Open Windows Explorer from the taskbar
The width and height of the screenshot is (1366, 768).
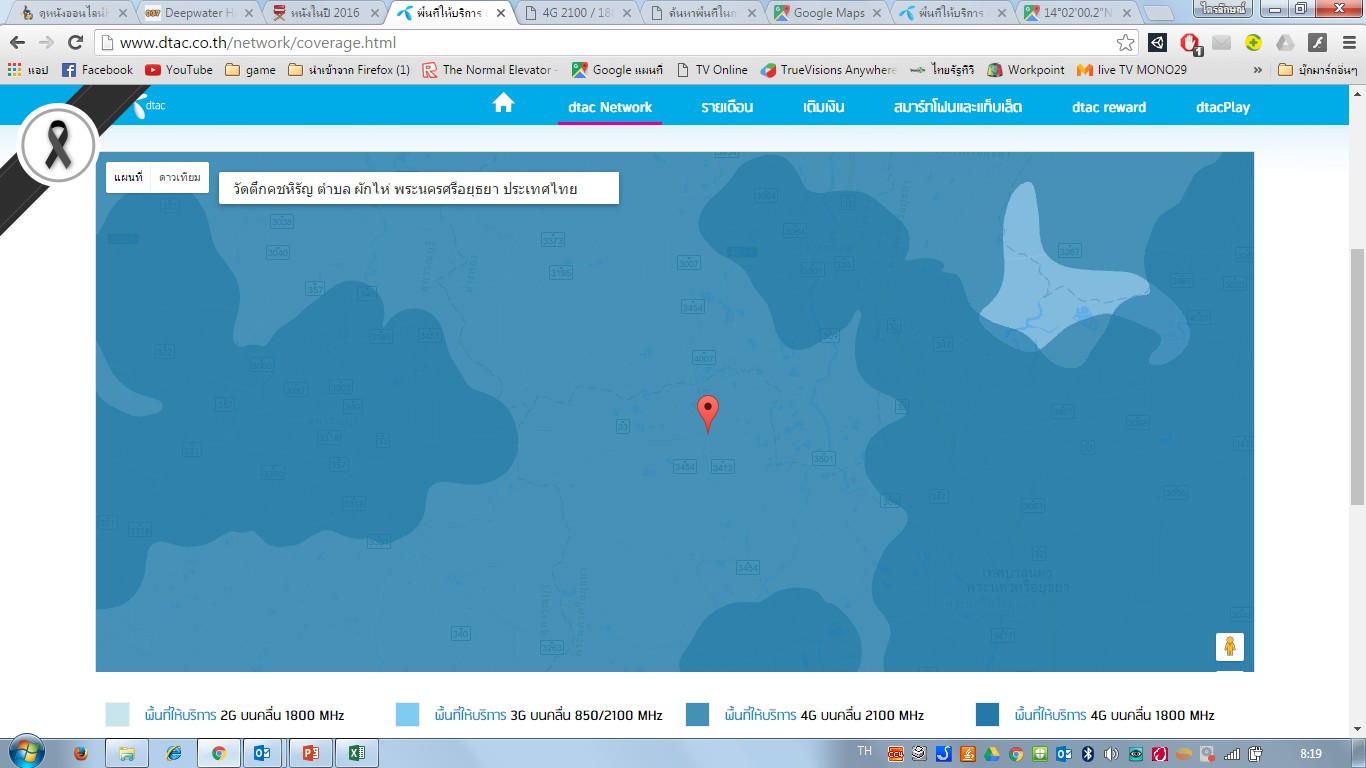click(126, 753)
